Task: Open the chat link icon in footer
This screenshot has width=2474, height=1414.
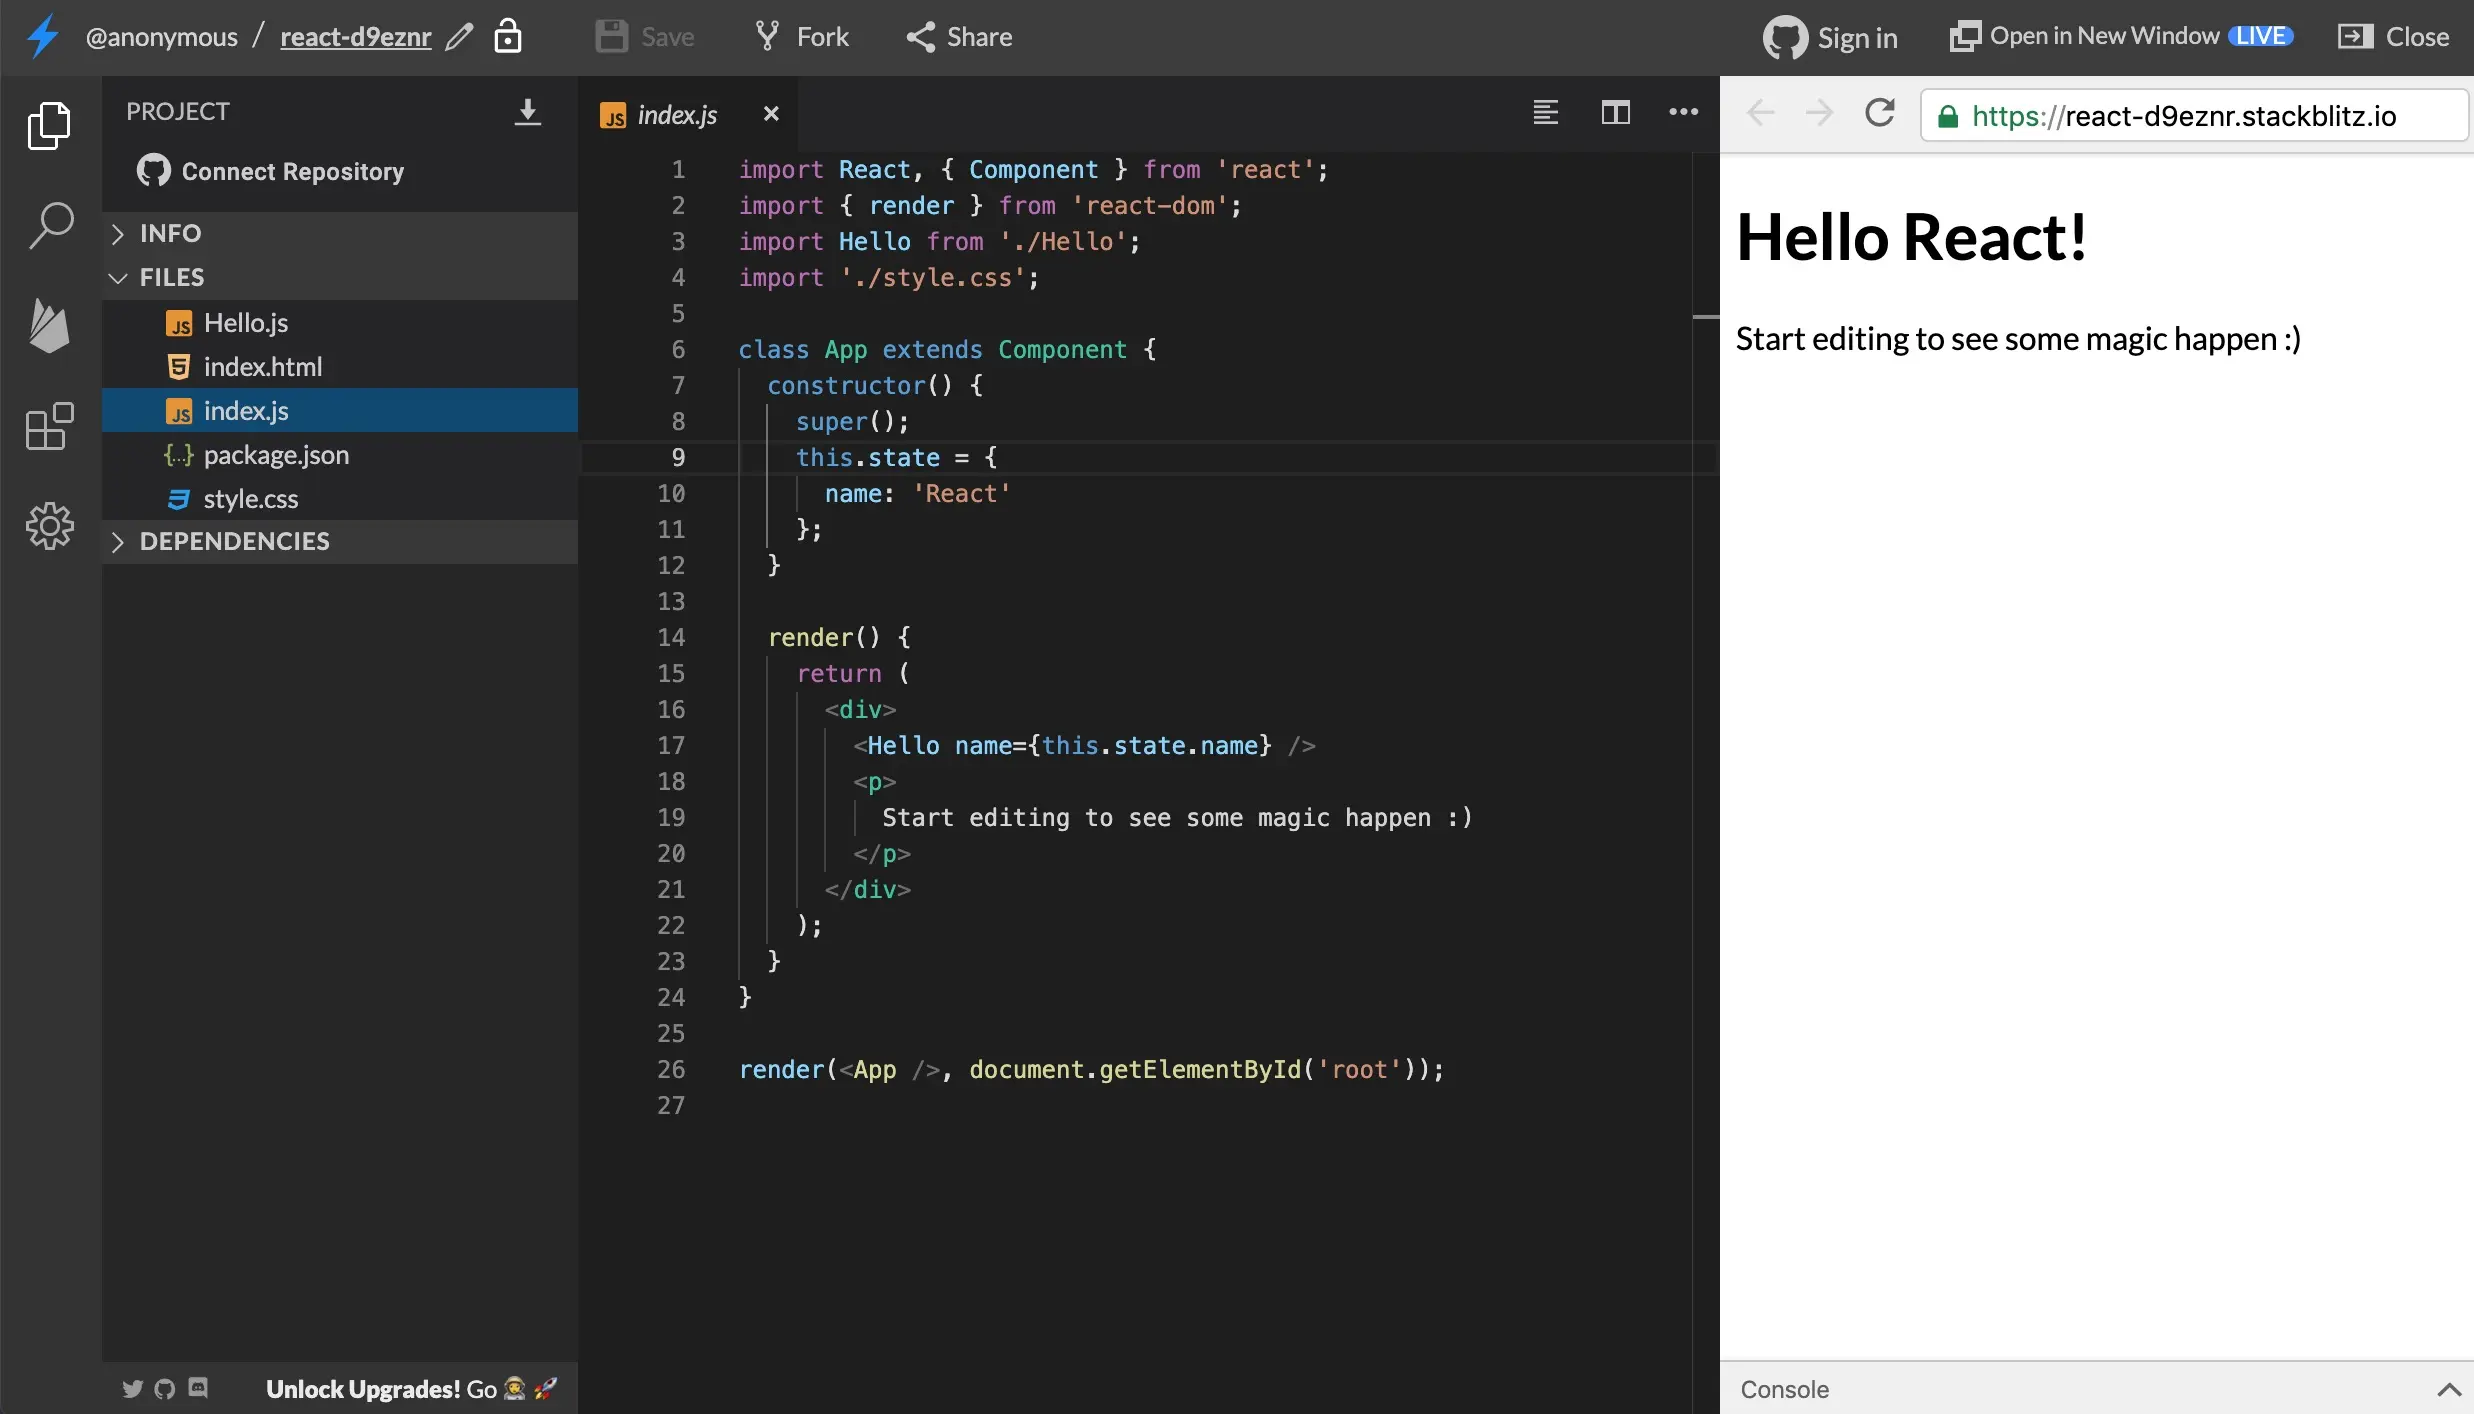Action: pos(198,1387)
